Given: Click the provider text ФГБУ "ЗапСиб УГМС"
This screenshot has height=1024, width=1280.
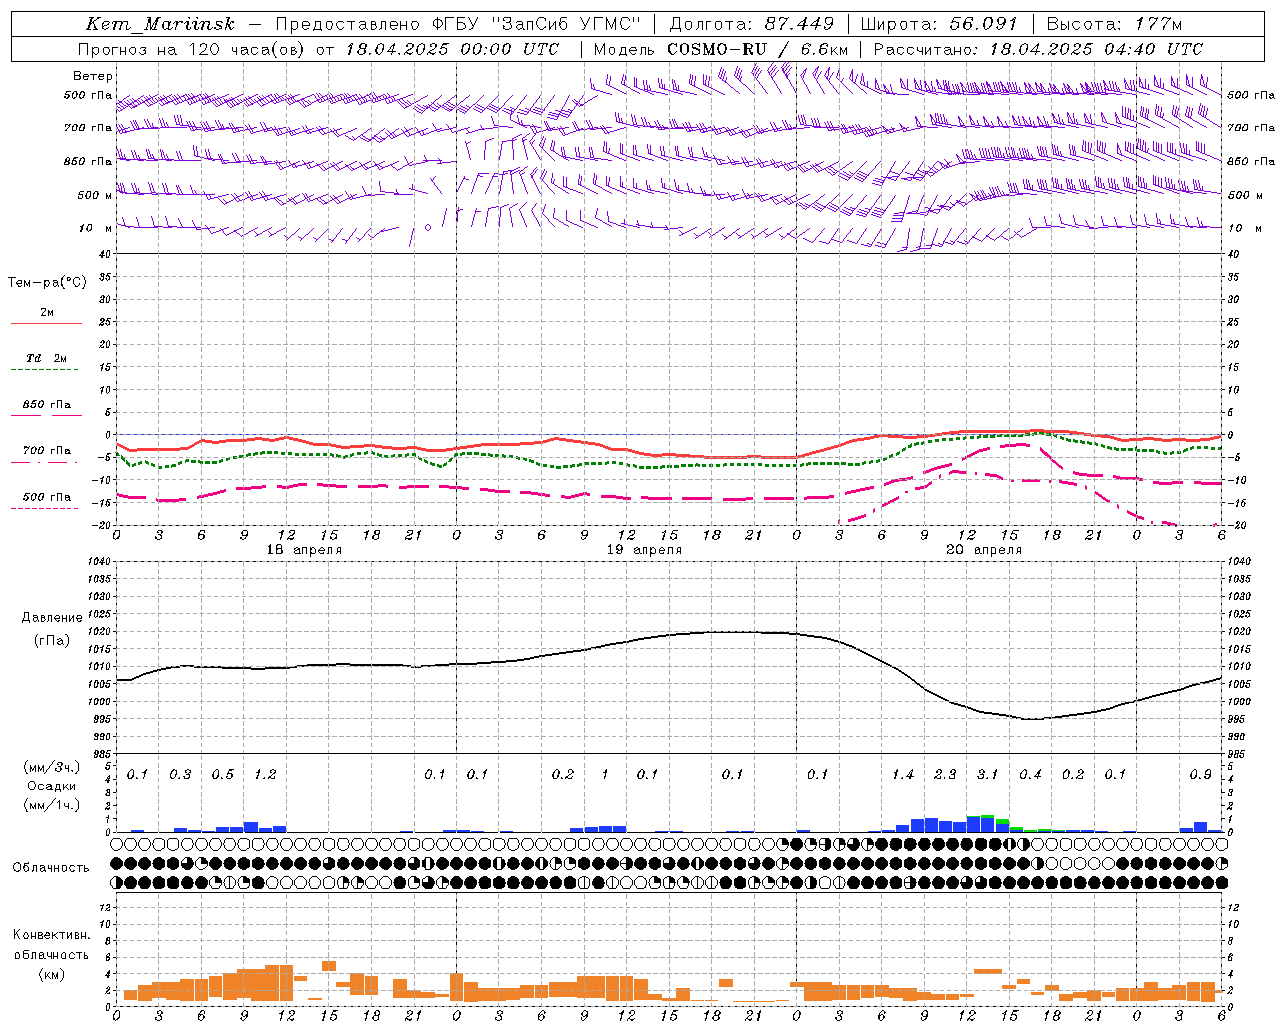Looking at the screenshot, I should (x=536, y=24).
